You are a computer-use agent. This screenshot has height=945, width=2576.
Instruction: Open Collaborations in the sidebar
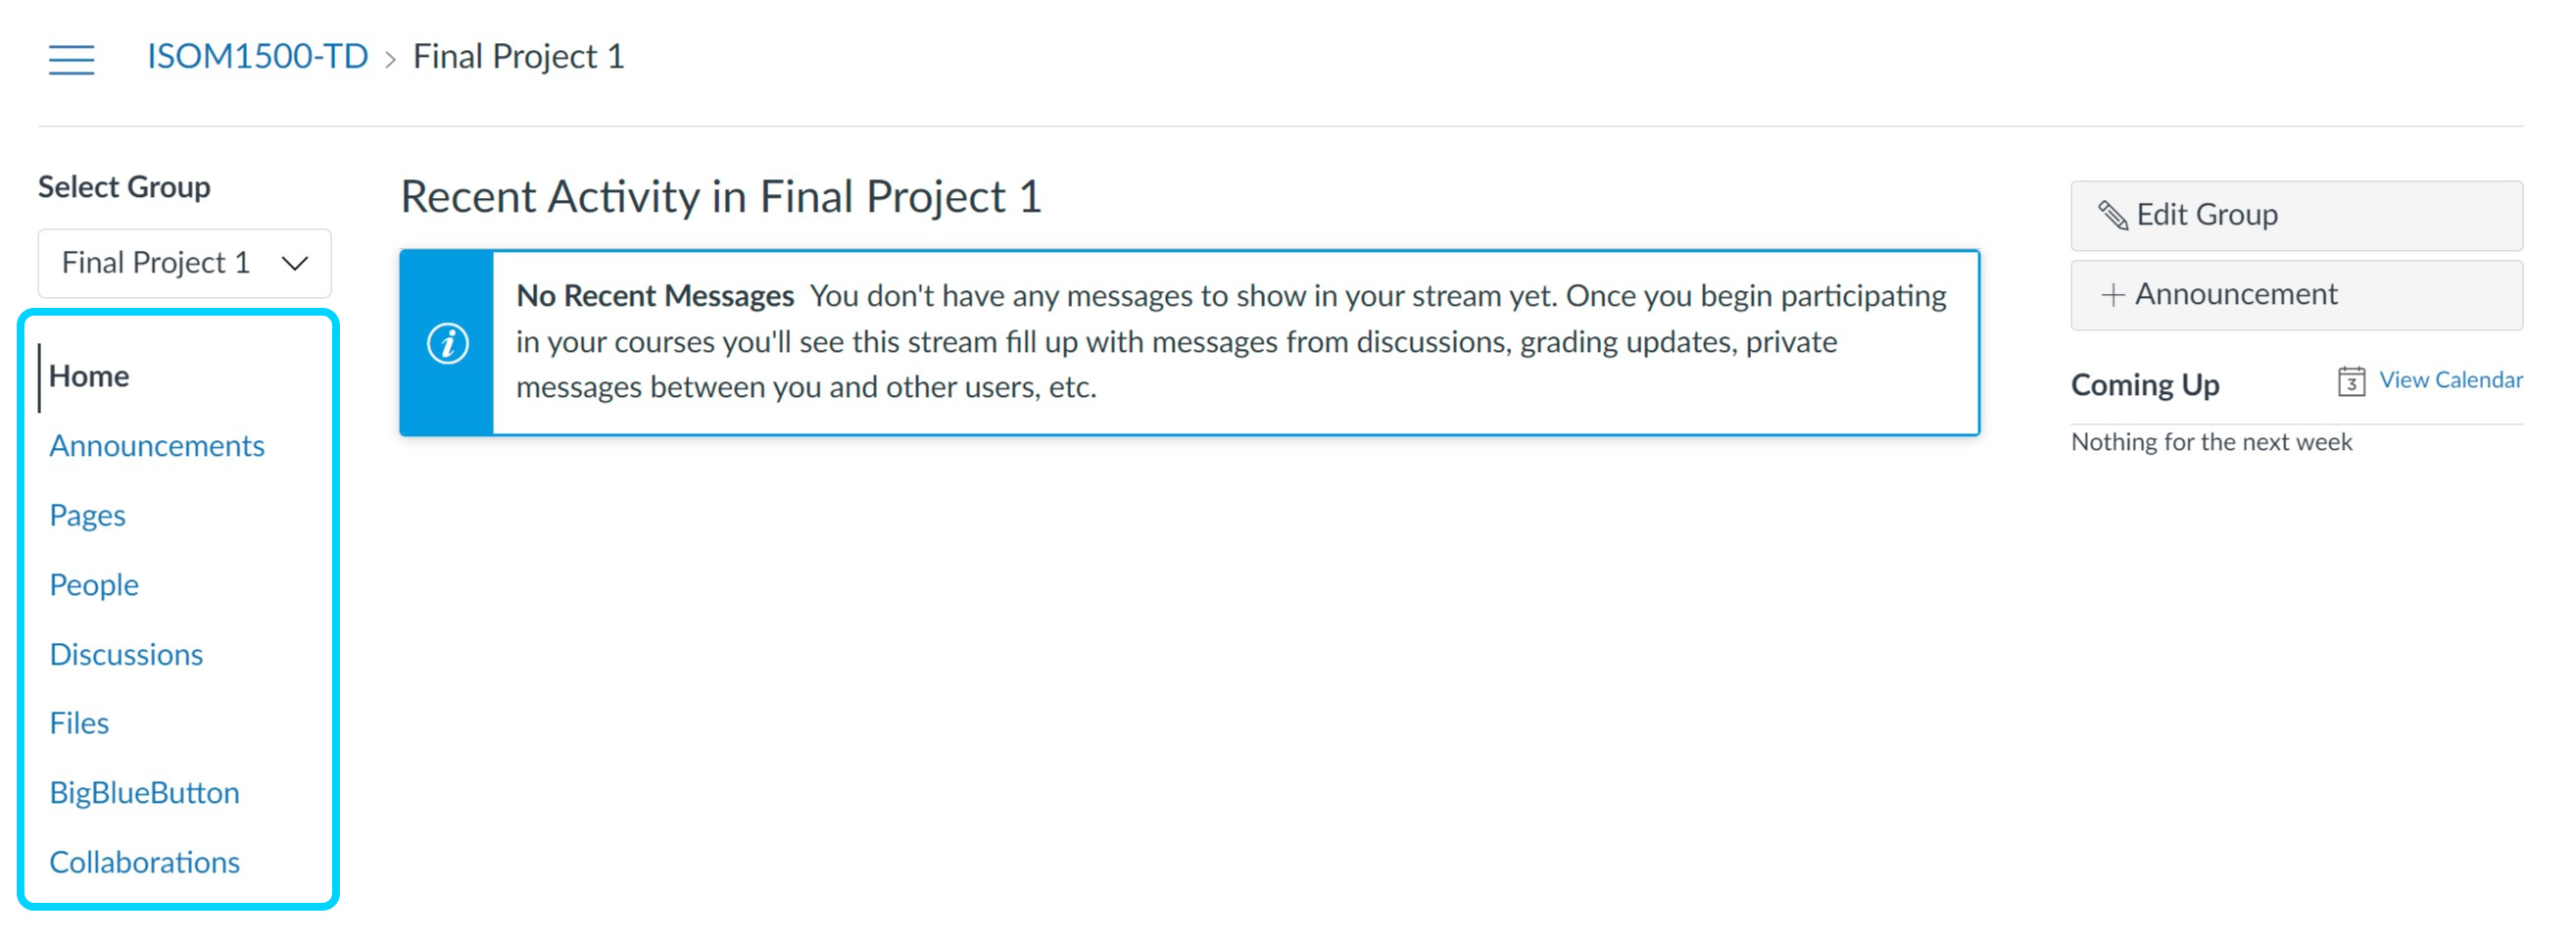(x=144, y=863)
